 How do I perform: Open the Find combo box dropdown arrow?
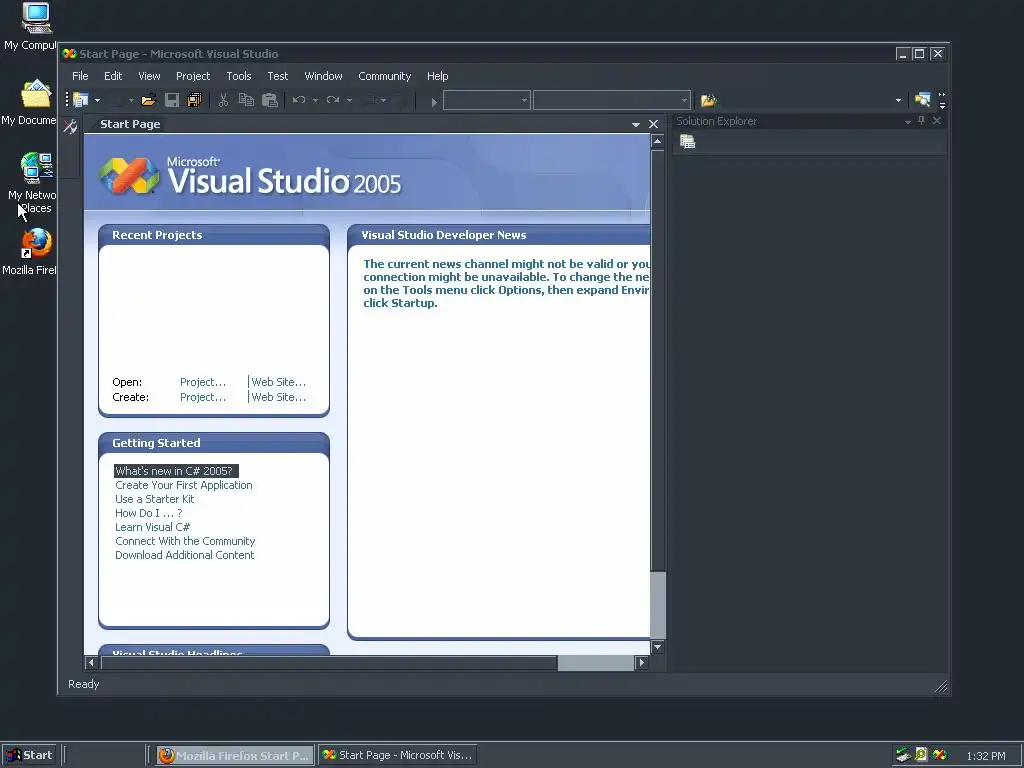click(x=898, y=101)
